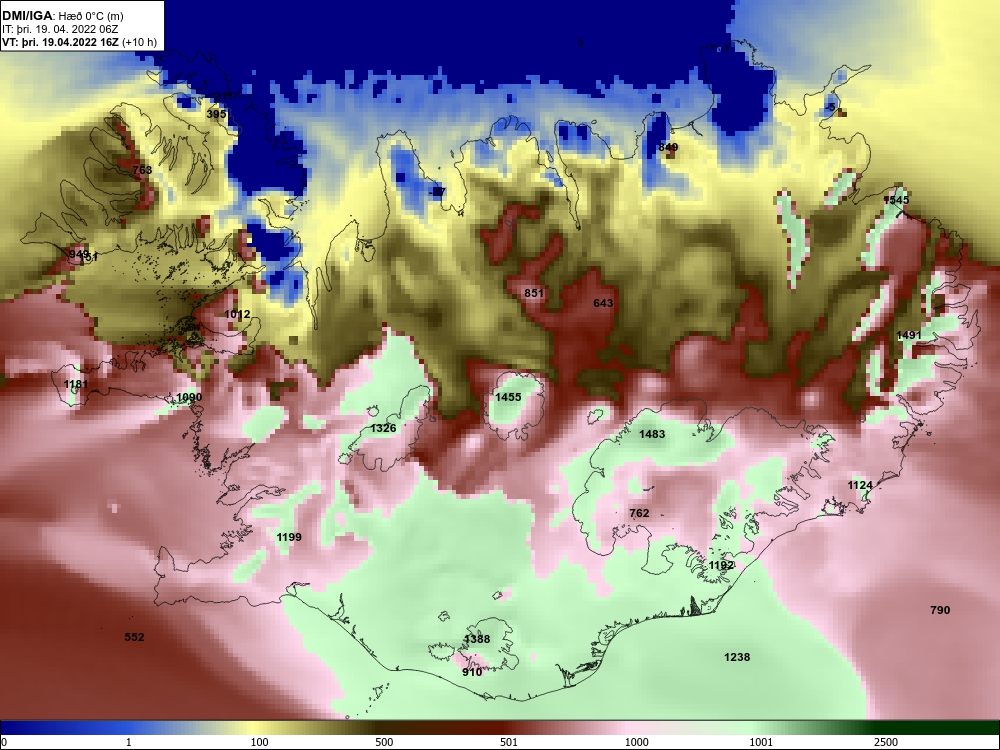This screenshot has width=1000, height=750.
Task: Click the 1238 value over the sea
Action: pos(737,656)
